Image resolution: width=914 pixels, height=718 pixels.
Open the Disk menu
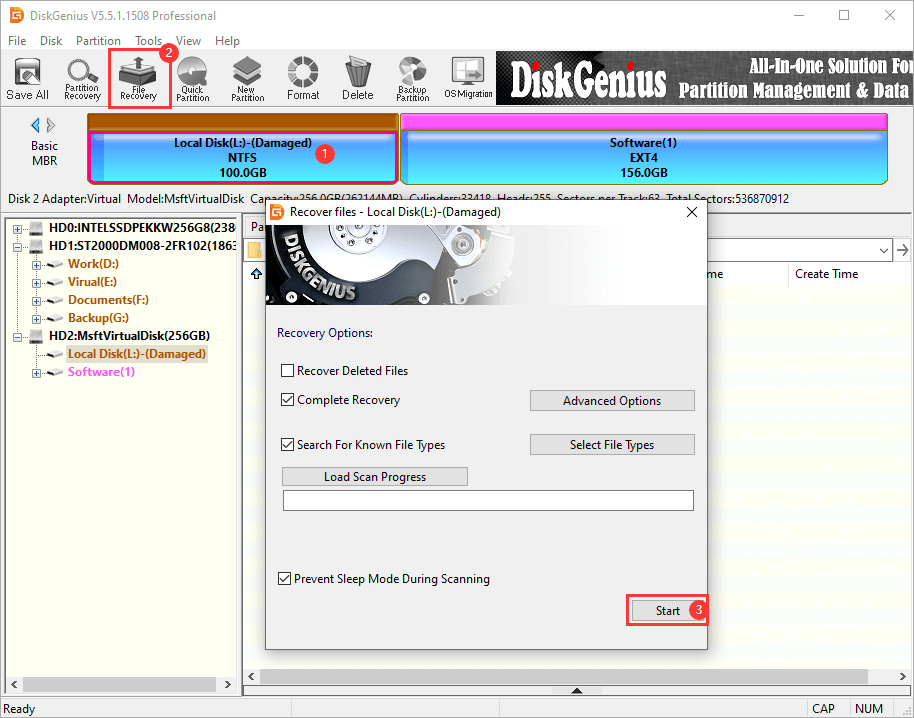51,41
